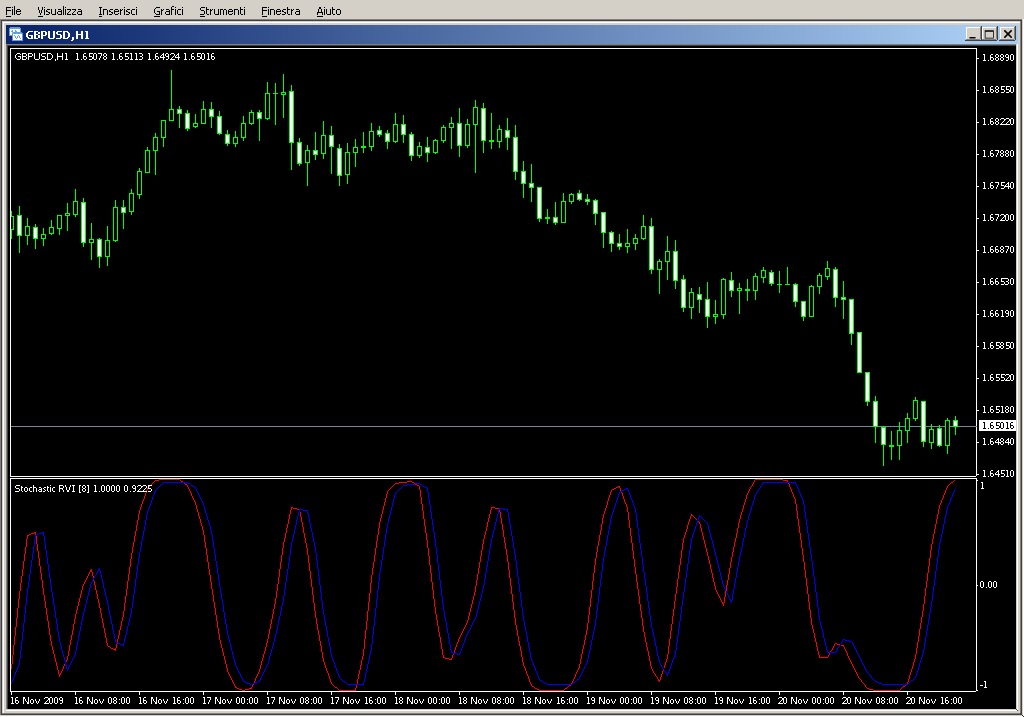
Task: Maximize the GBPUSD,H1 chart window
Action: pos(989,34)
